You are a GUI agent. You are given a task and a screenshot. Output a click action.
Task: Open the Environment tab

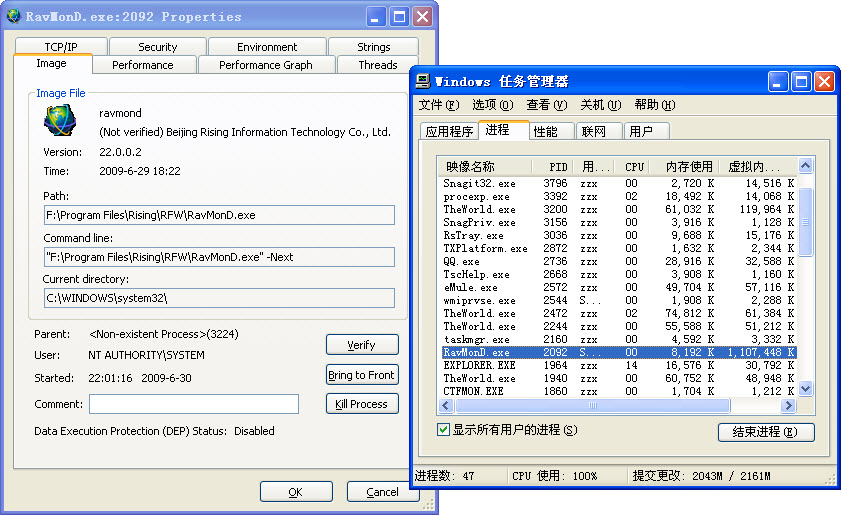pyautogui.click(x=267, y=47)
